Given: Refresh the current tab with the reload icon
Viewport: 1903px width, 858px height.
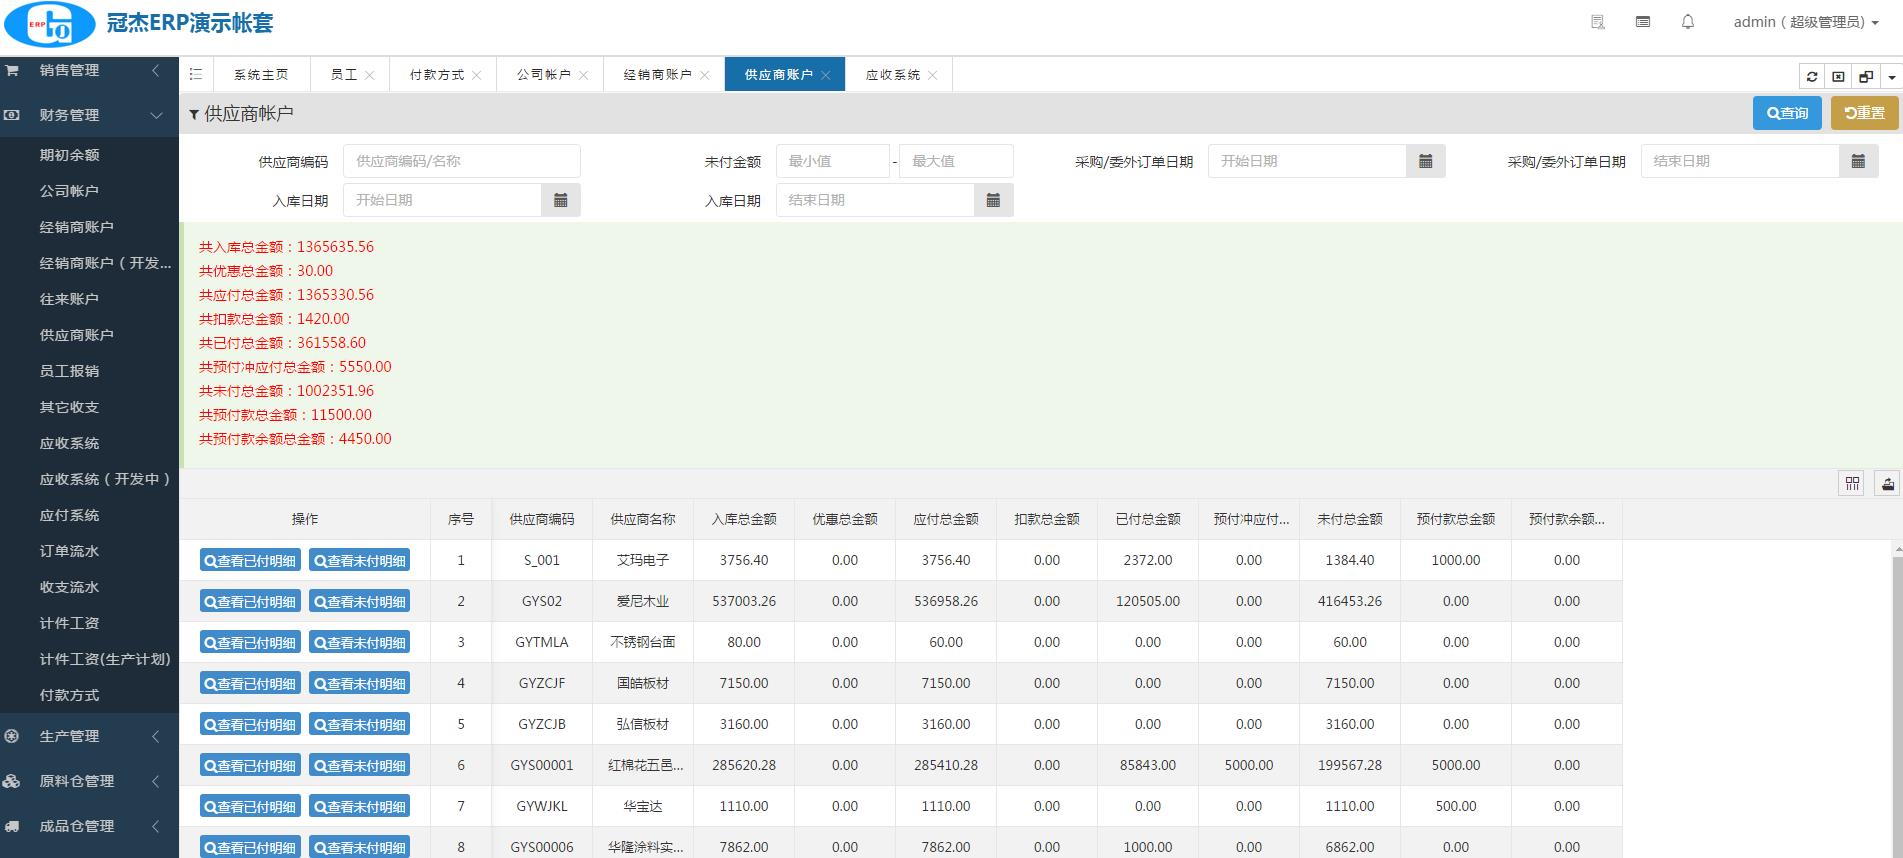Looking at the screenshot, I should tap(1811, 77).
